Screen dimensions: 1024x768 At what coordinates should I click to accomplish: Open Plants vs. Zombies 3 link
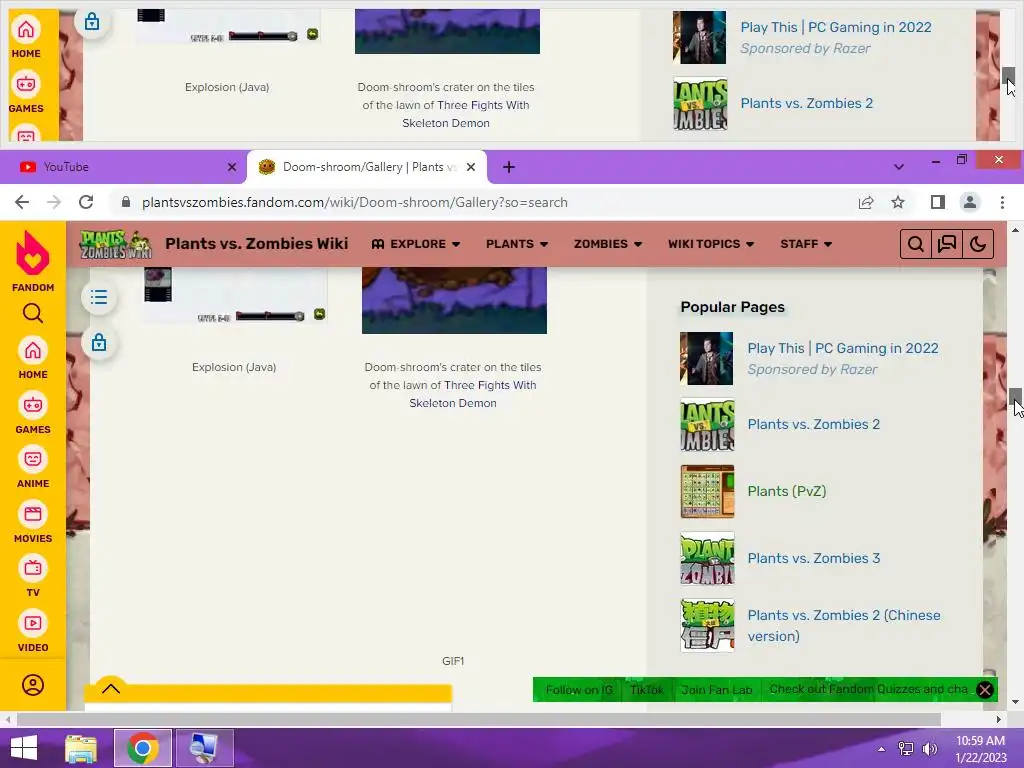[813, 558]
